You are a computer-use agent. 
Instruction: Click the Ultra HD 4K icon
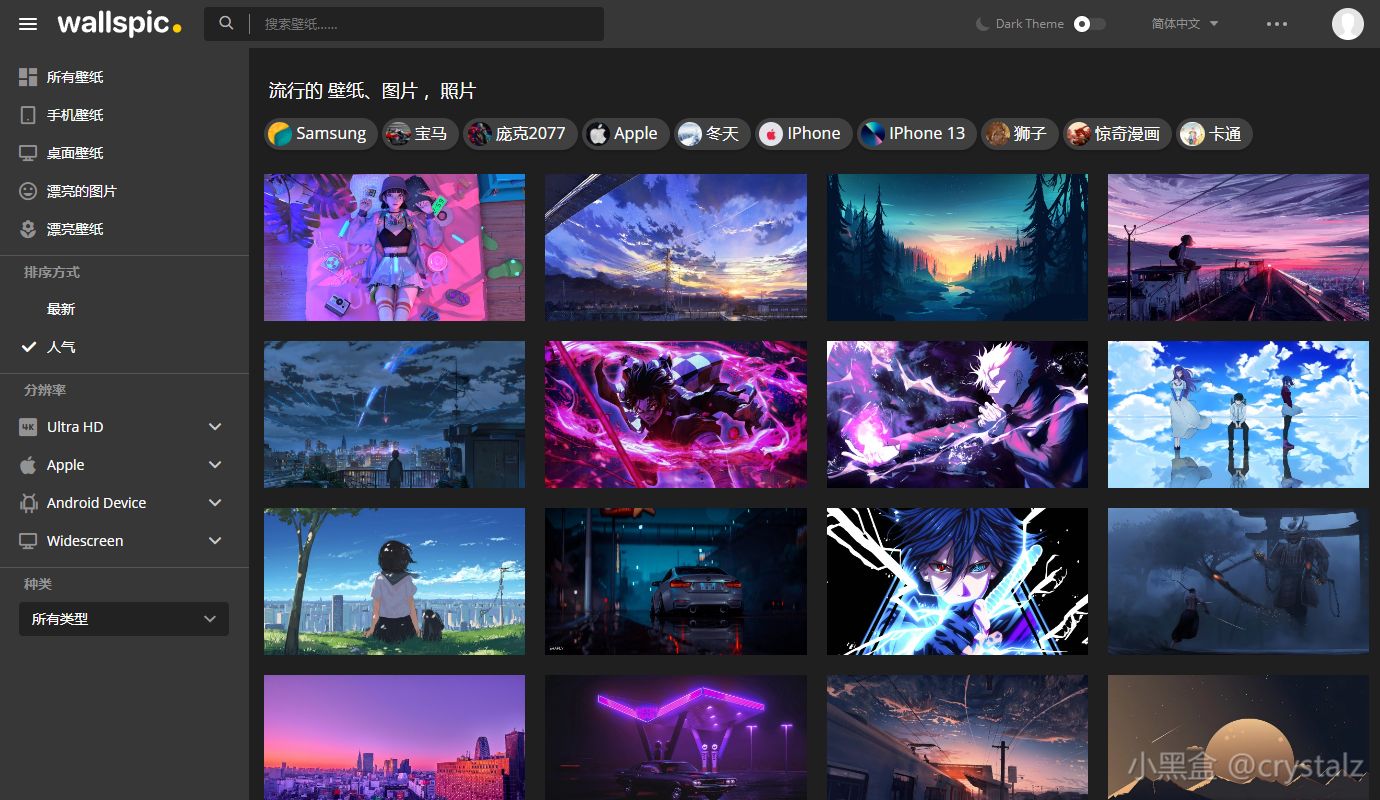click(x=28, y=427)
